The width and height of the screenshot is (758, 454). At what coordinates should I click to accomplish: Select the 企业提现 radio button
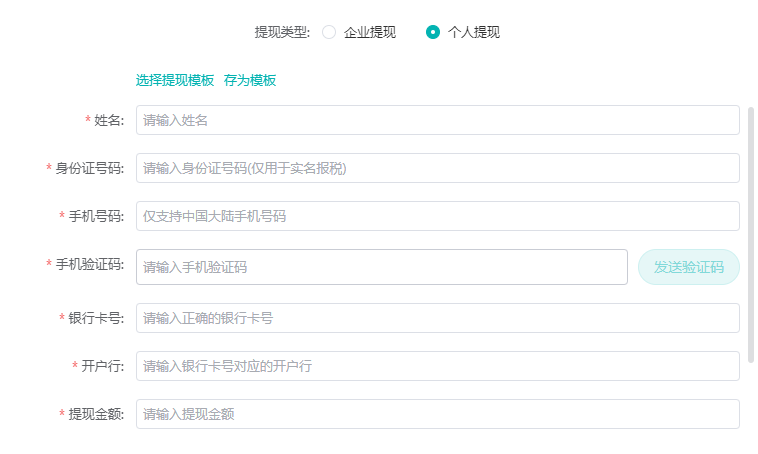[329, 32]
